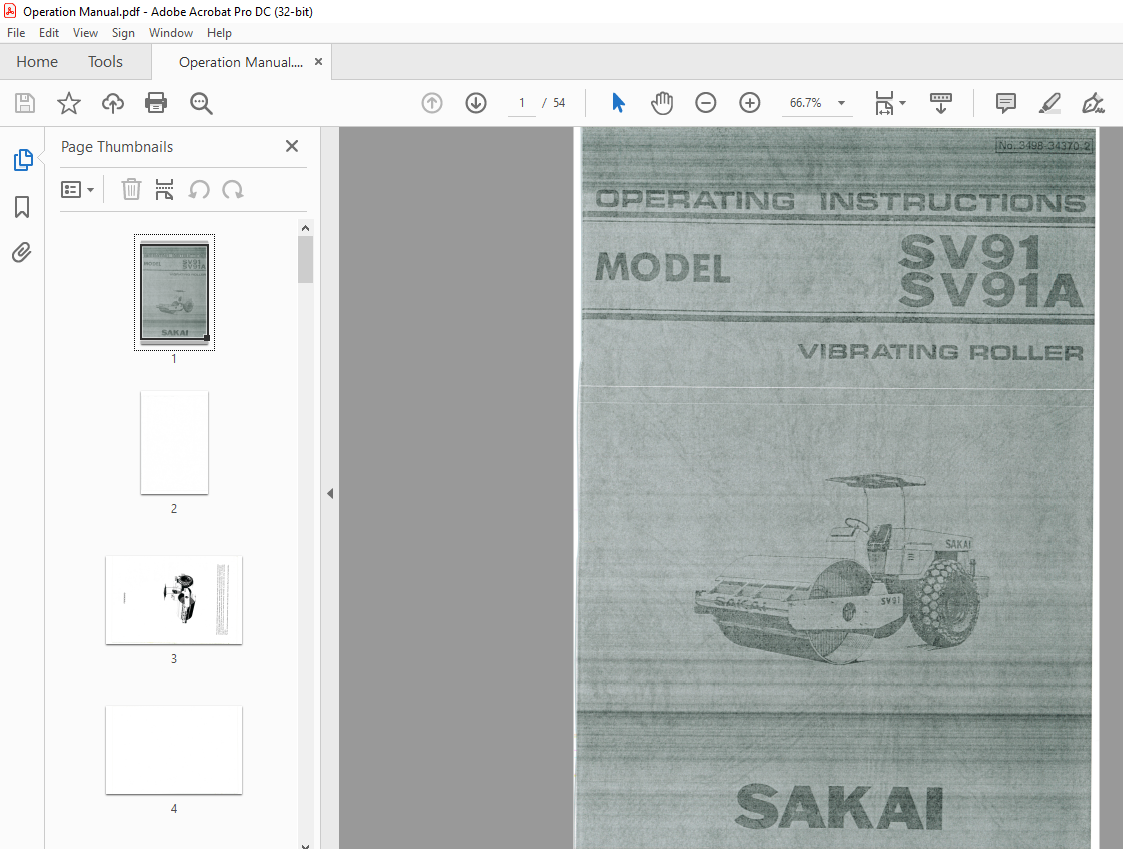Click Print pages icon in thumbnails

[x=165, y=190]
